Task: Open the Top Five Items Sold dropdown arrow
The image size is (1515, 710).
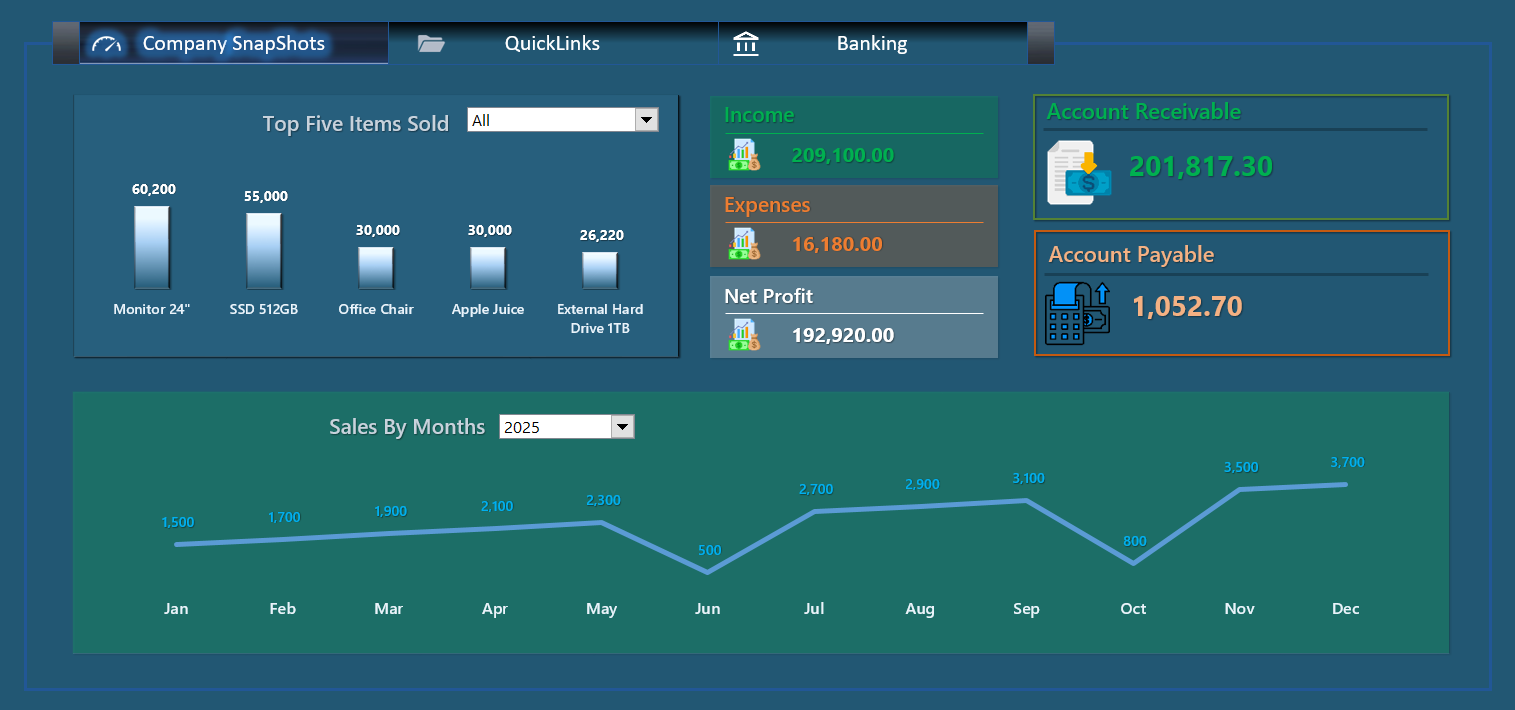Action: 647,121
